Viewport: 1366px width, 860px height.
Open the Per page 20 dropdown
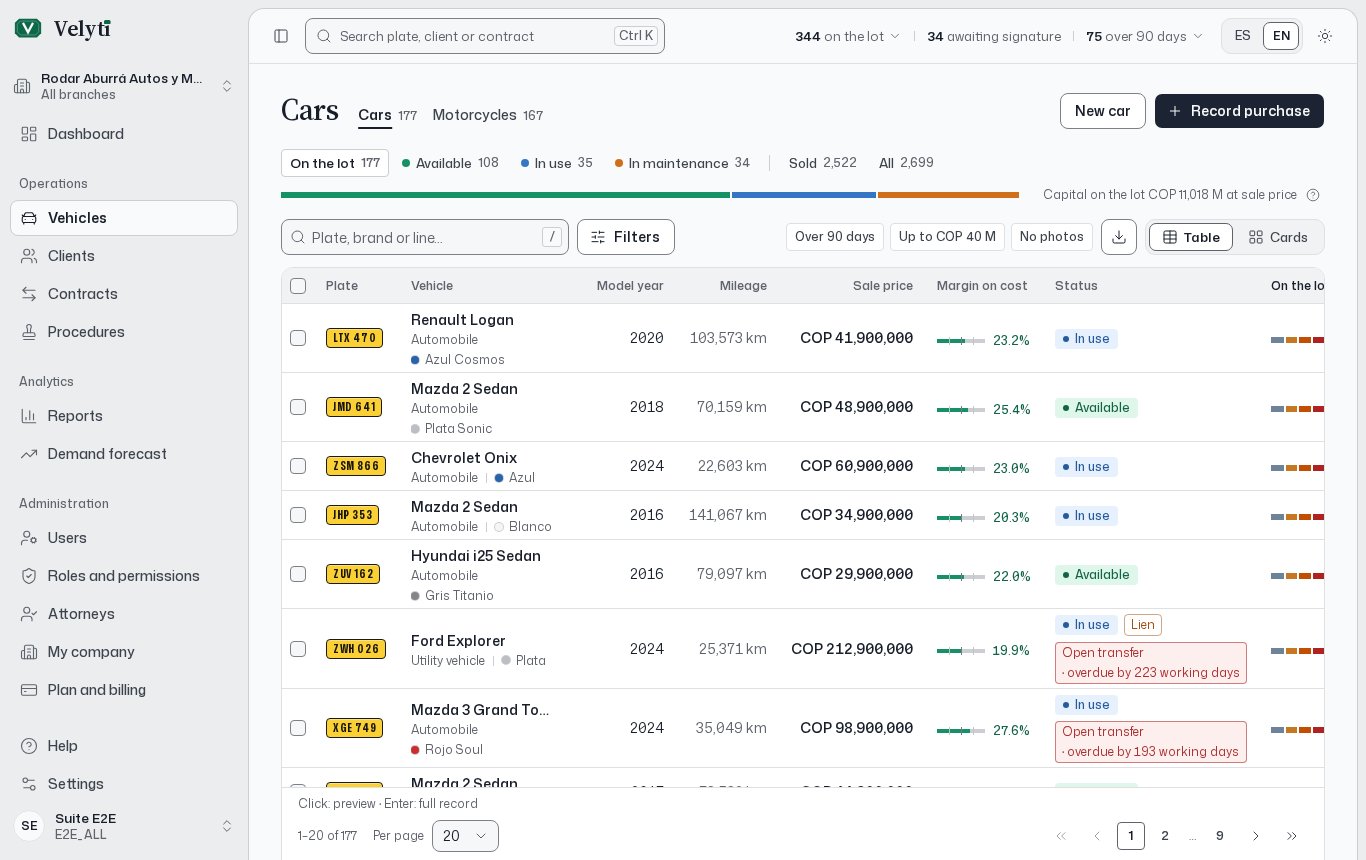[465, 836]
